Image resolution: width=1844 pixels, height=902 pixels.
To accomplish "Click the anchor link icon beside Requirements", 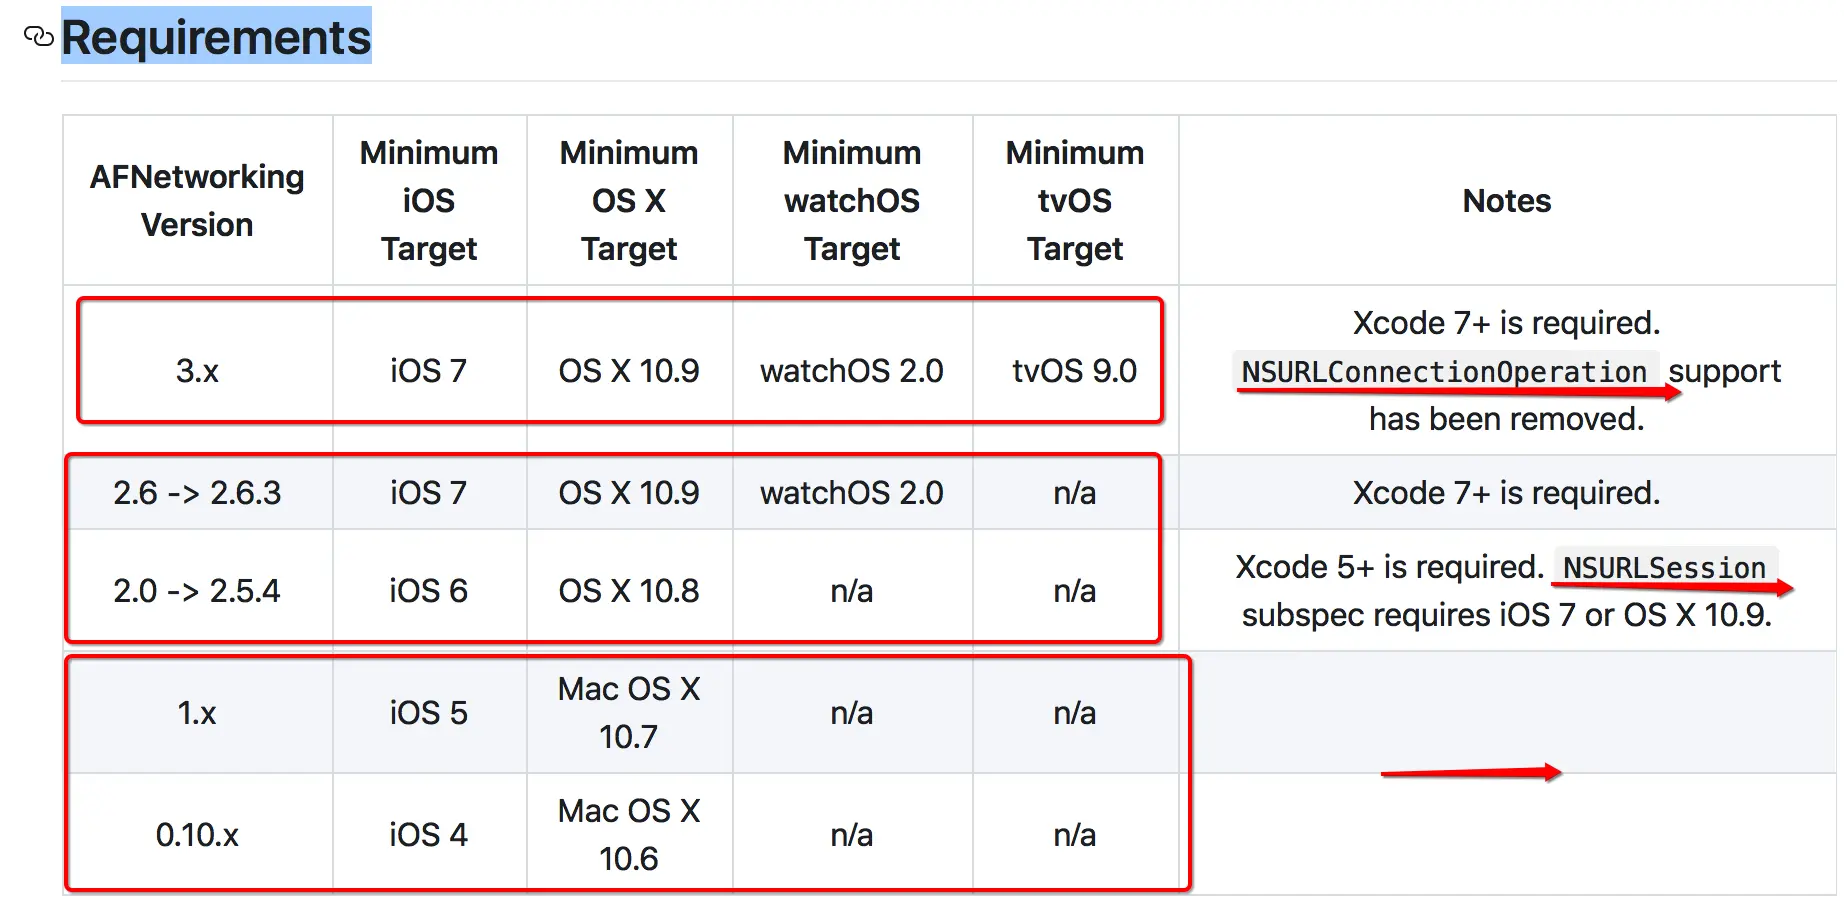I will click(x=38, y=37).
